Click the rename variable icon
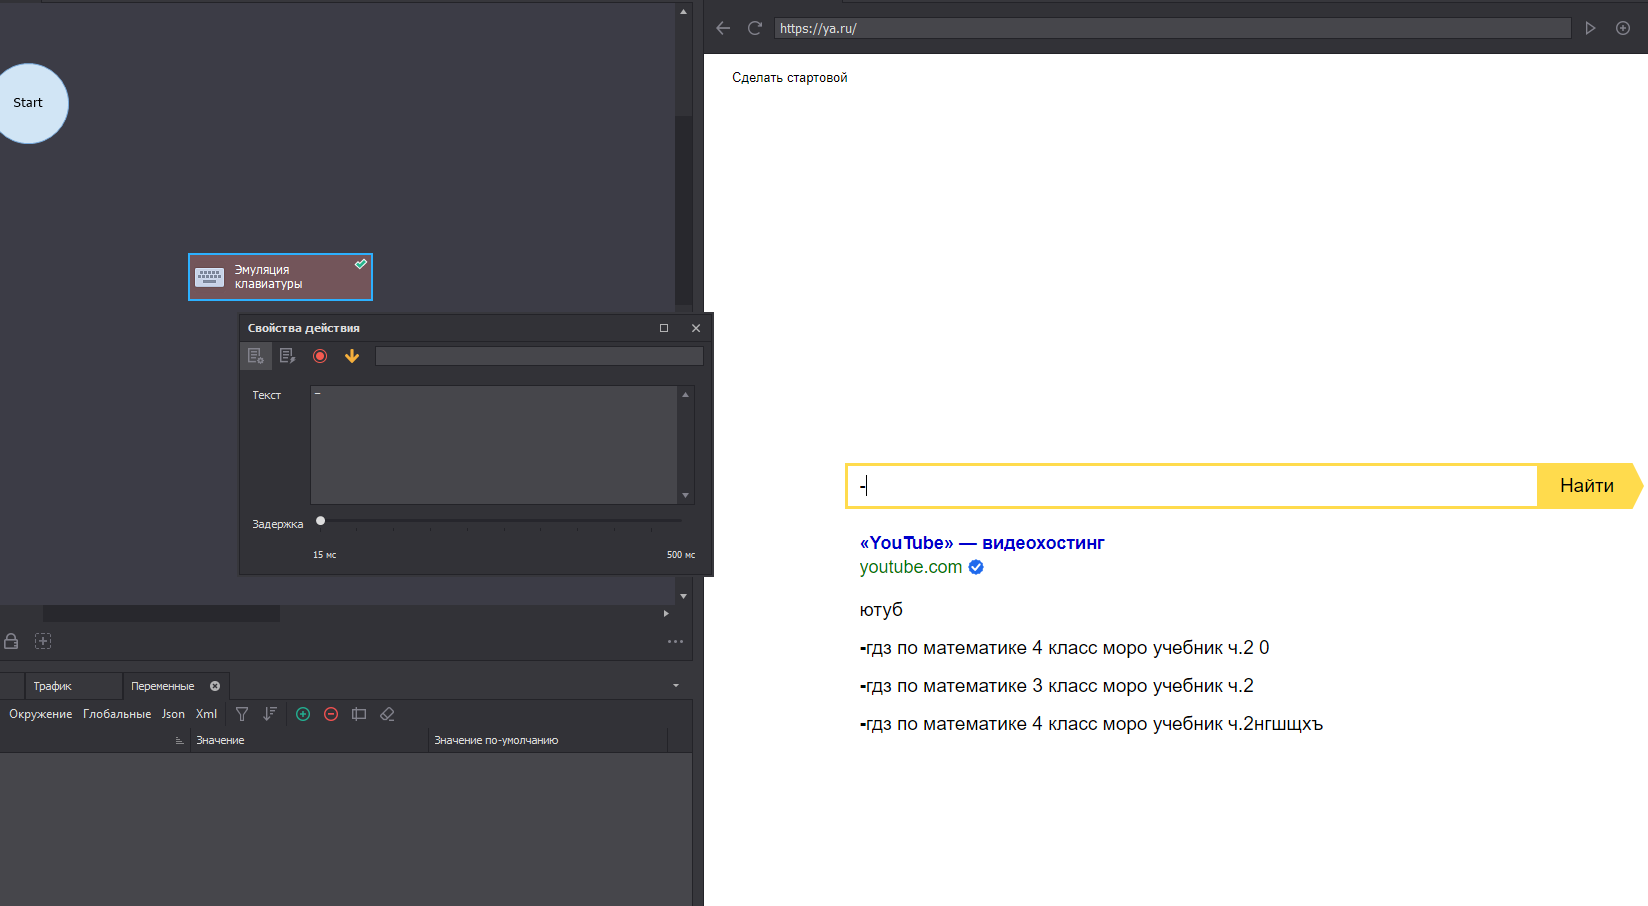This screenshot has width=1648, height=906. click(359, 714)
